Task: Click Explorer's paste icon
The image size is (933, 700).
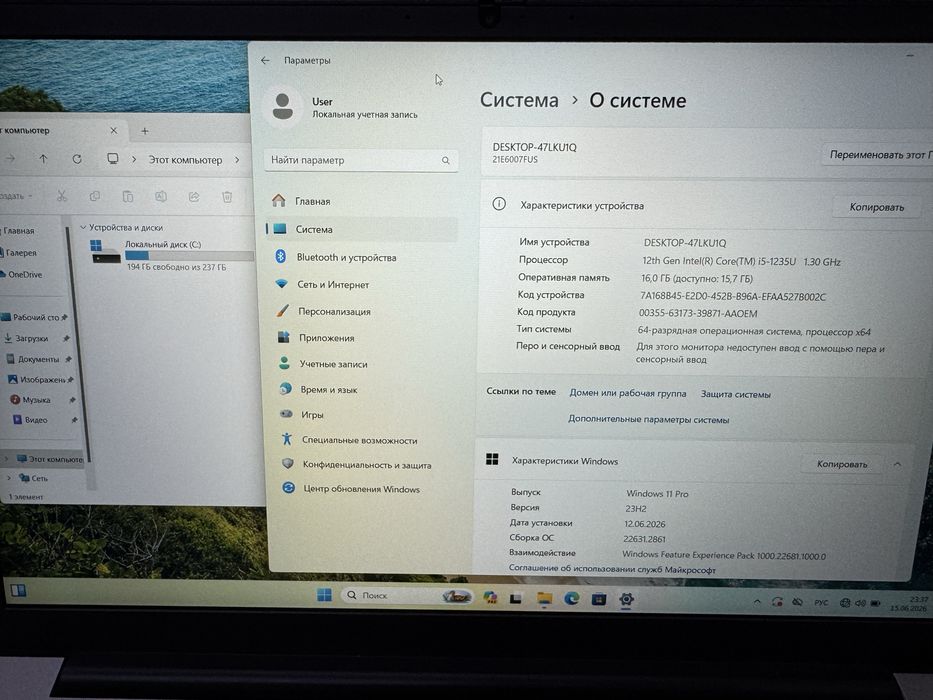Action: coord(127,196)
